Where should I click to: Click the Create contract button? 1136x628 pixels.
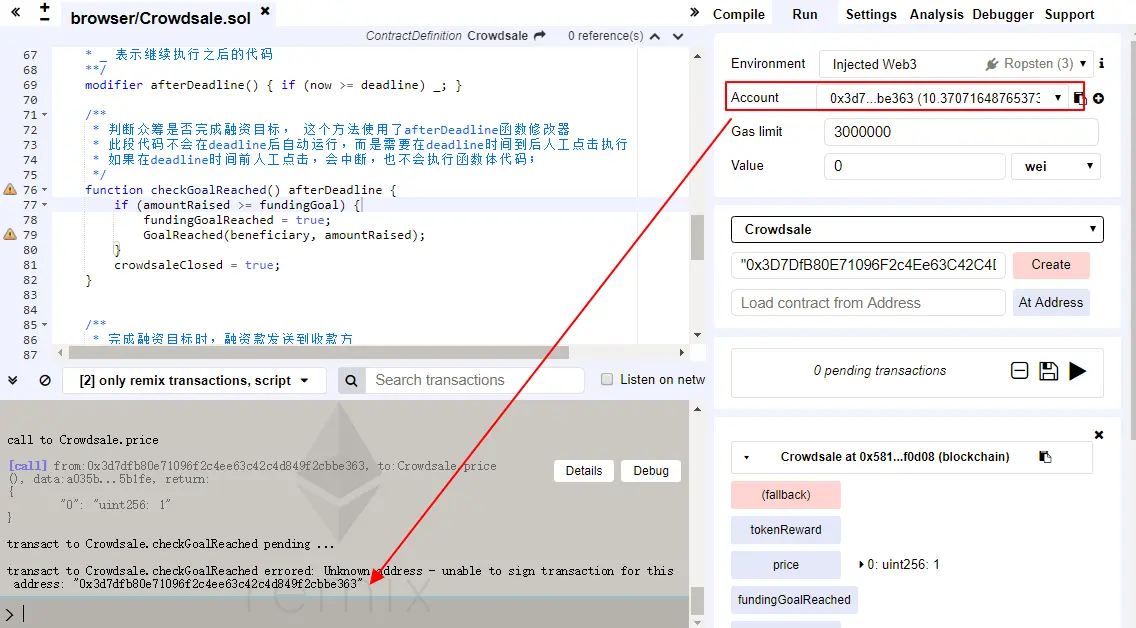pyautogui.click(x=1051, y=264)
